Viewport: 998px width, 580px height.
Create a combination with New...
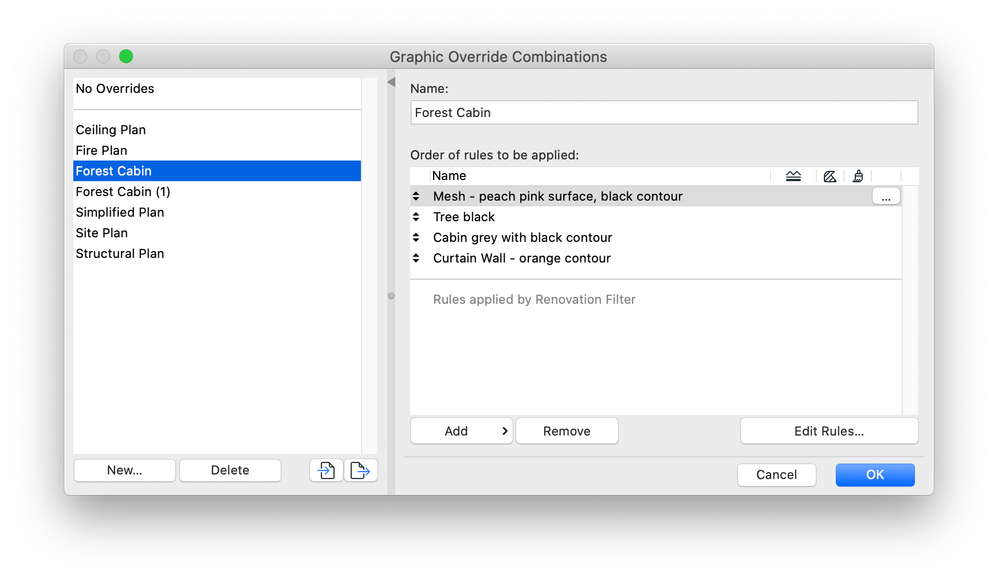[124, 470]
